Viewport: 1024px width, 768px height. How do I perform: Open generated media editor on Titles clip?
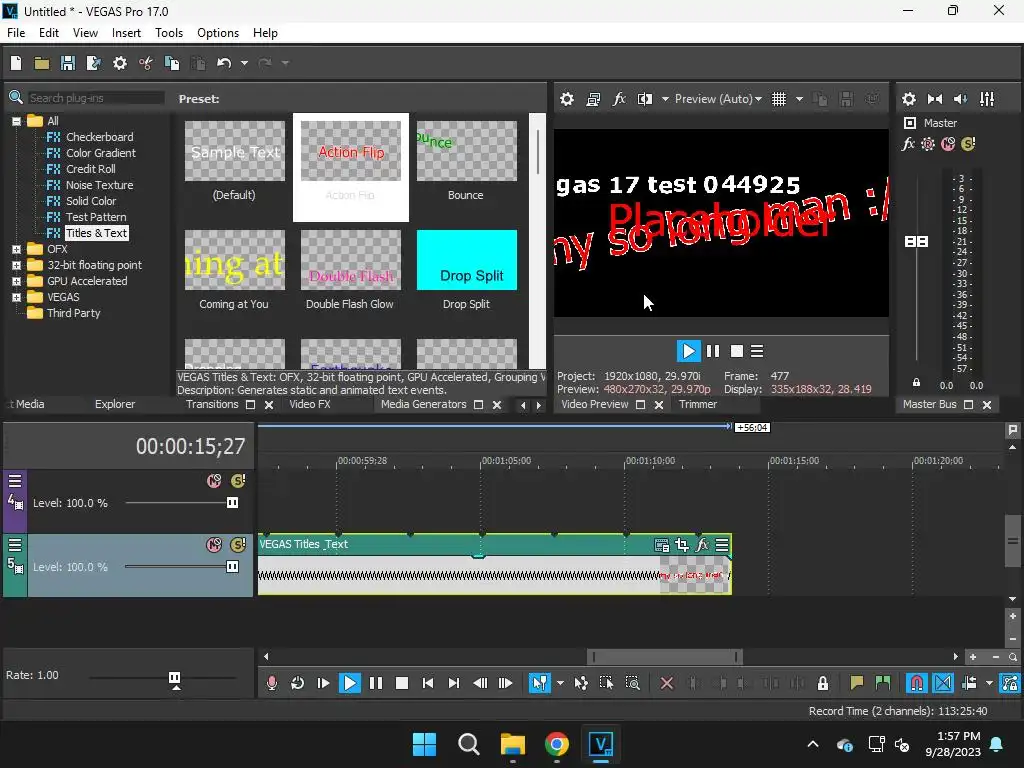pos(662,545)
